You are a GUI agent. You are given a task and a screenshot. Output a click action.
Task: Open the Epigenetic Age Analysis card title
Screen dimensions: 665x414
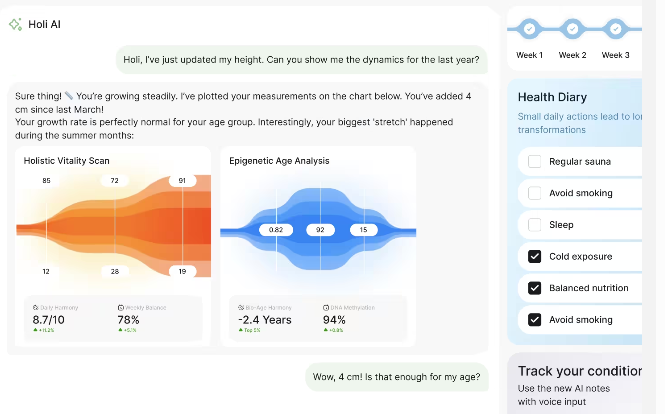coord(279,161)
